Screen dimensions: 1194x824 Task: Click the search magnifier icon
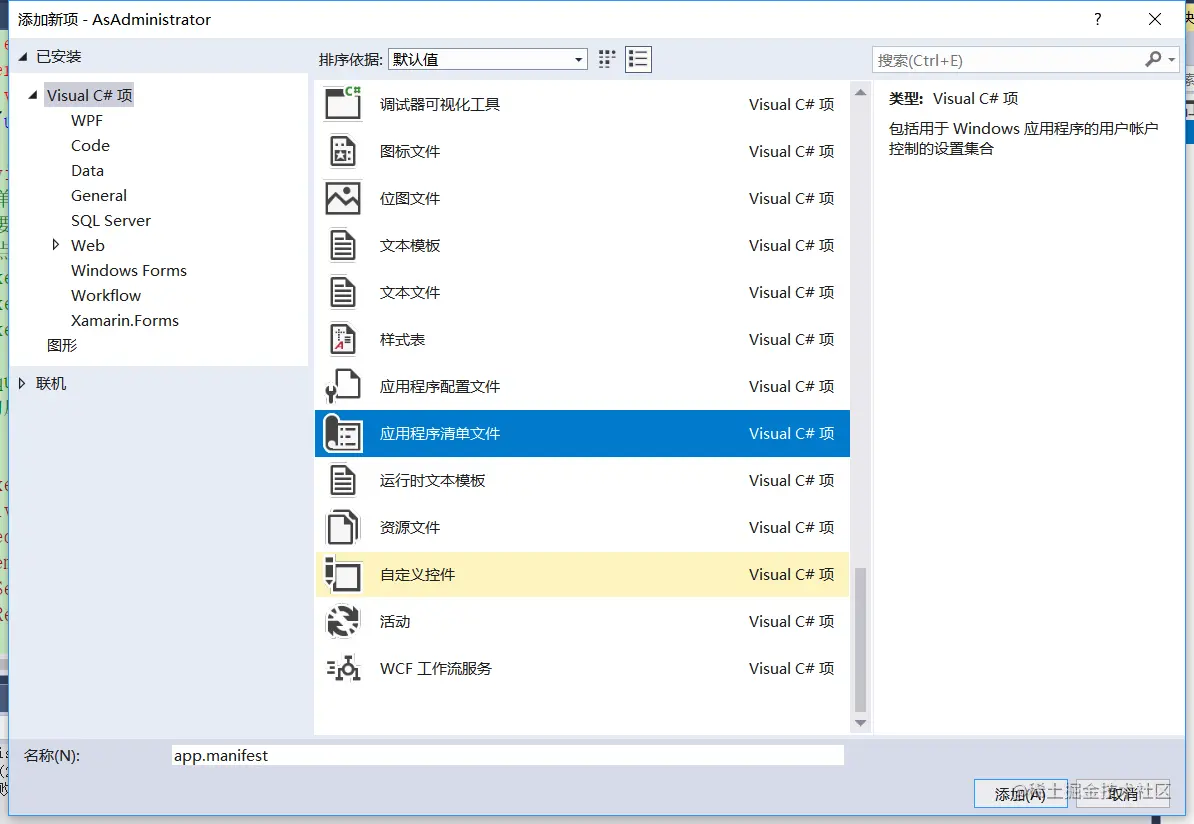pyautogui.click(x=1153, y=59)
